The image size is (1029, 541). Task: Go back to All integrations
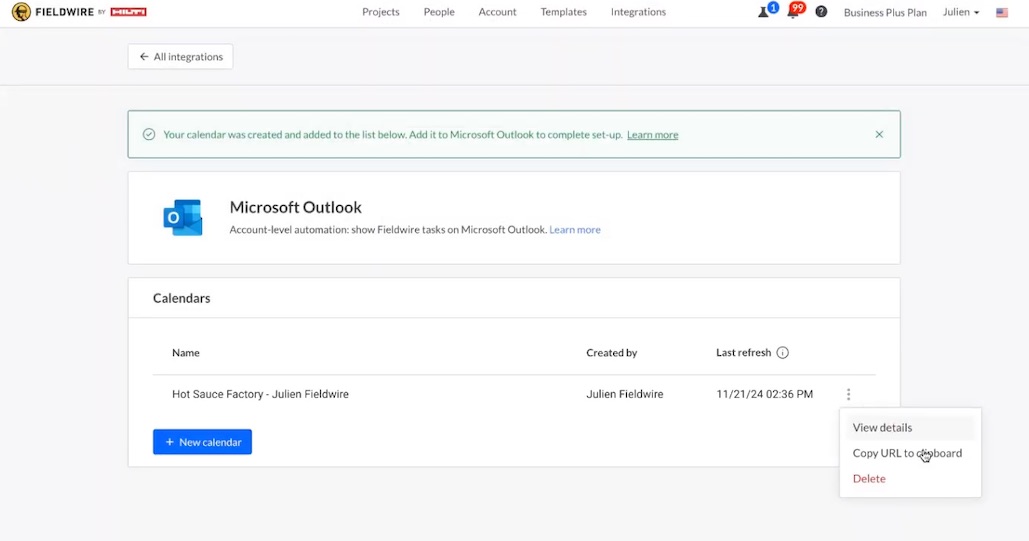pyautogui.click(x=180, y=57)
